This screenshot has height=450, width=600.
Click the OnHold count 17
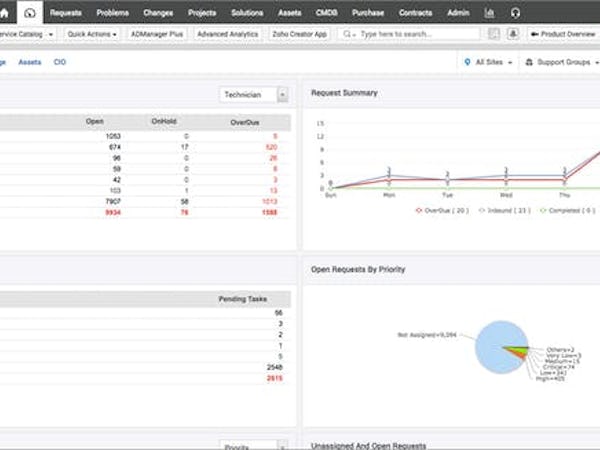click(185, 147)
